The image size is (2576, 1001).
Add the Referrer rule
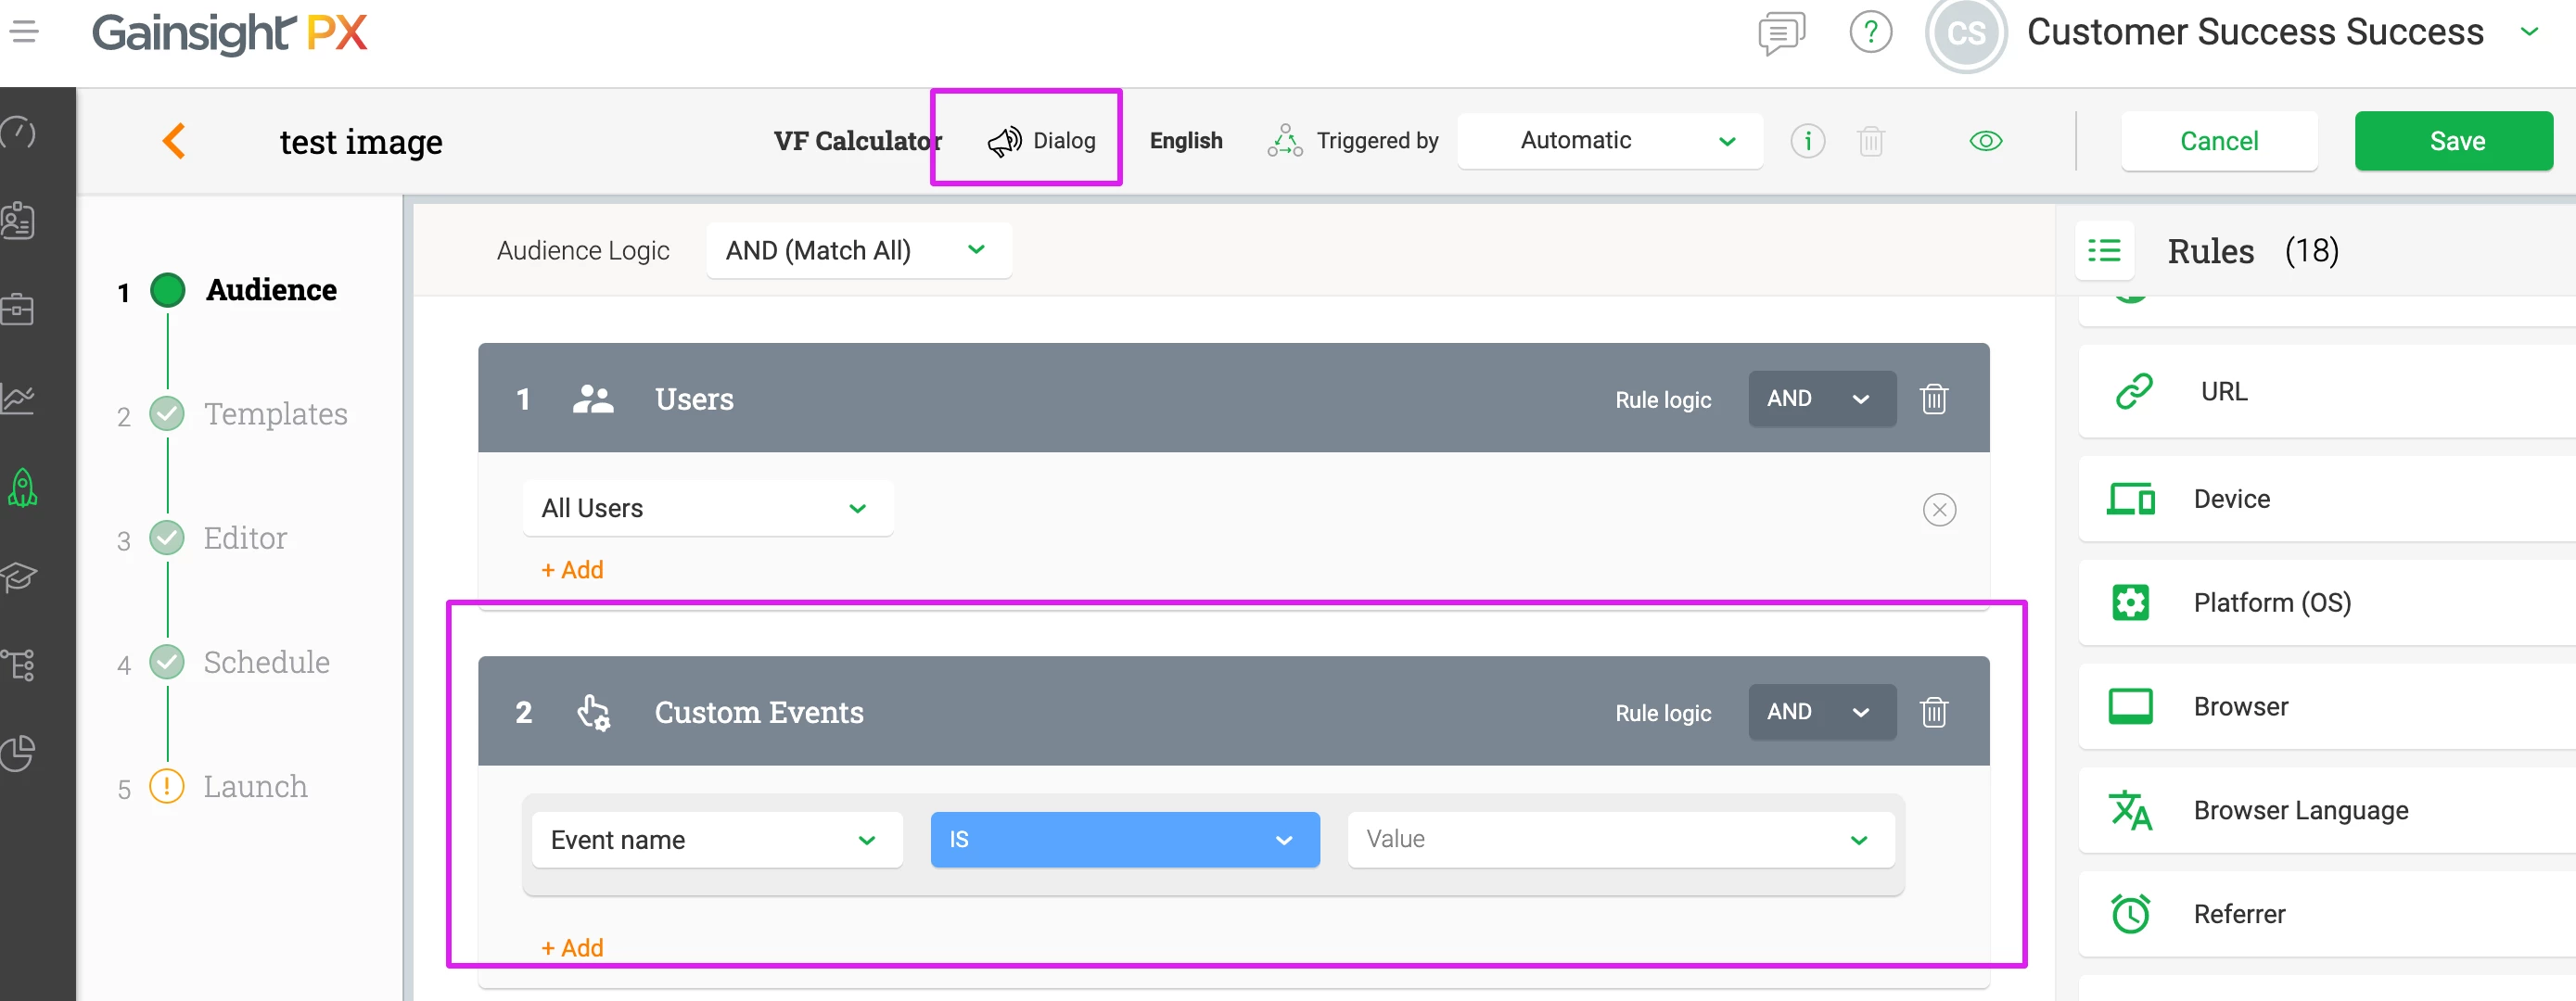click(2327, 914)
